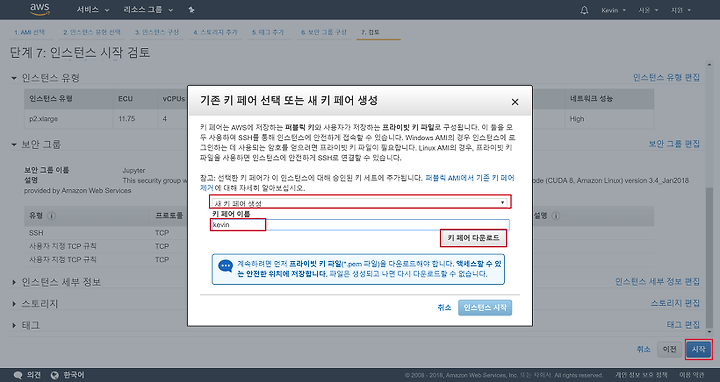720x382 pixels.
Task: Open the 리소스 그룹 menu
Action: [x=148, y=10]
